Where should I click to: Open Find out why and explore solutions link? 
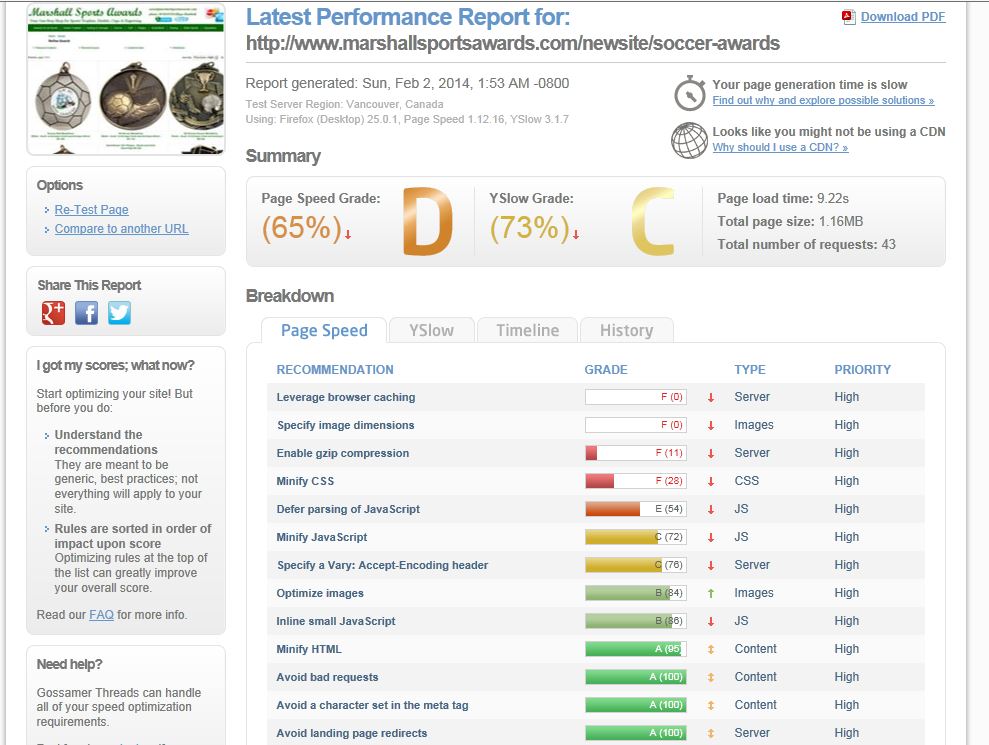tap(823, 100)
